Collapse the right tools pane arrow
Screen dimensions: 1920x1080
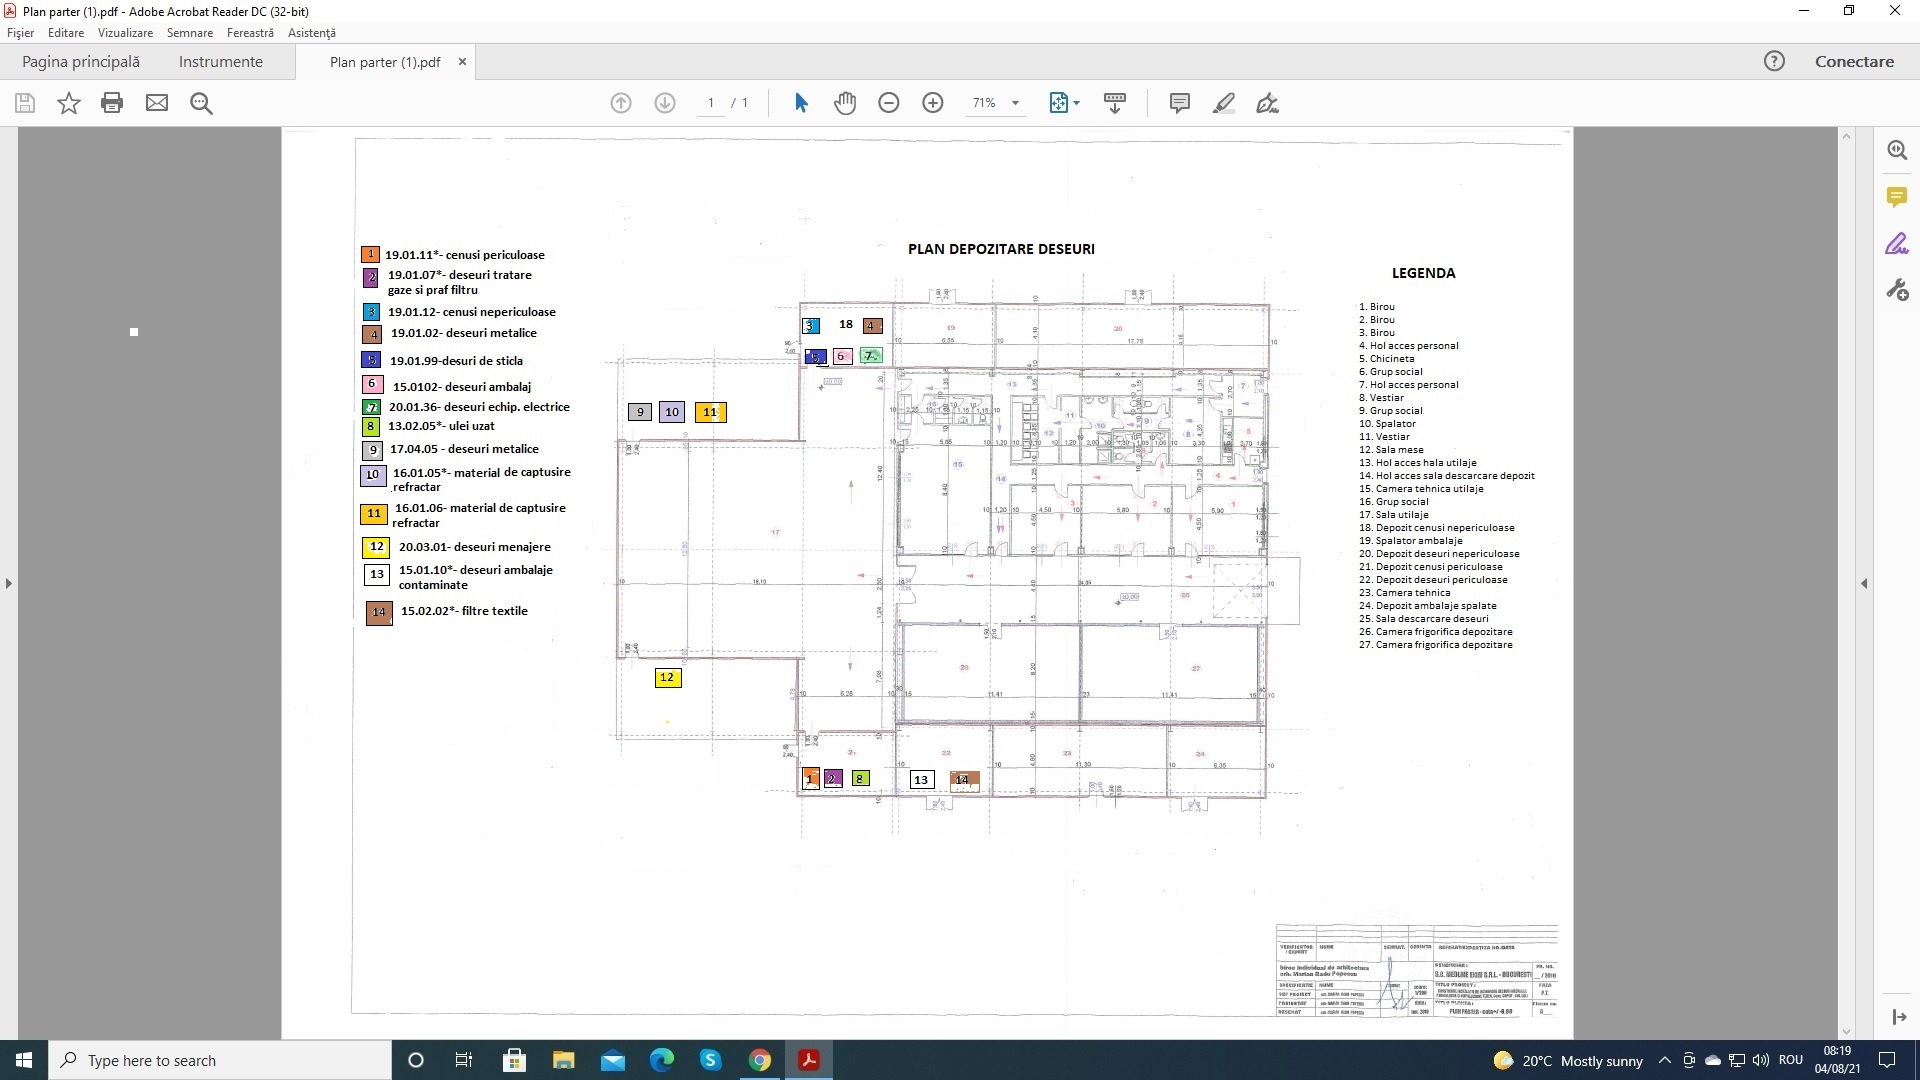pos(1864,583)
